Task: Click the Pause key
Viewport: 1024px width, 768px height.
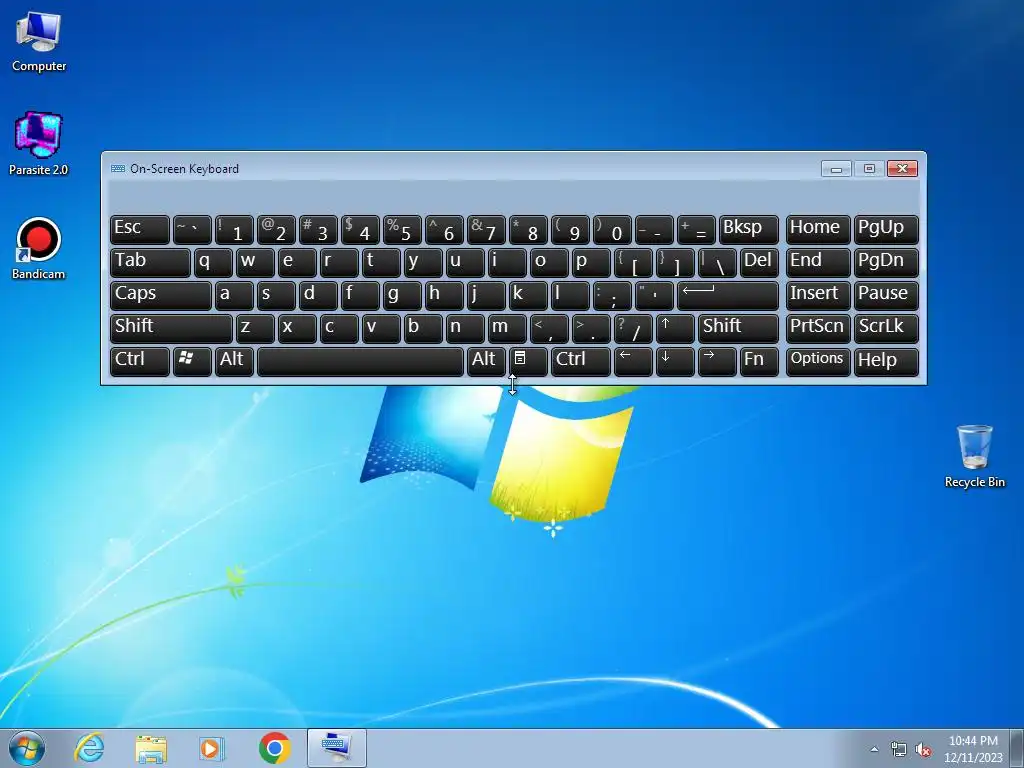Action: tap(886, 296)
